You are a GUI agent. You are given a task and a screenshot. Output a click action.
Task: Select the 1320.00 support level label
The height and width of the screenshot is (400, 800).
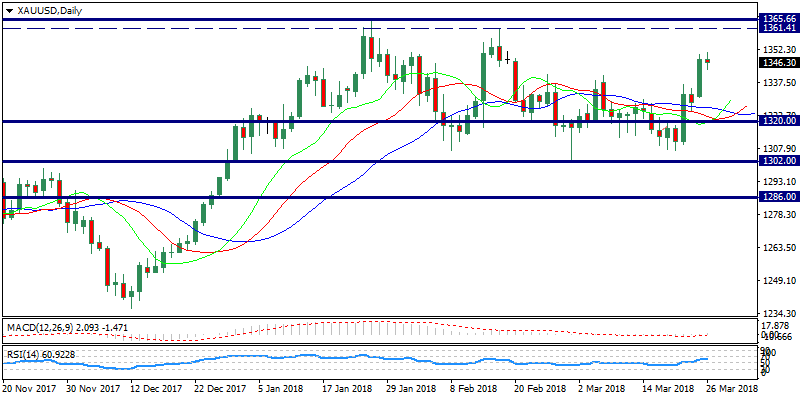tap(778, 121)
